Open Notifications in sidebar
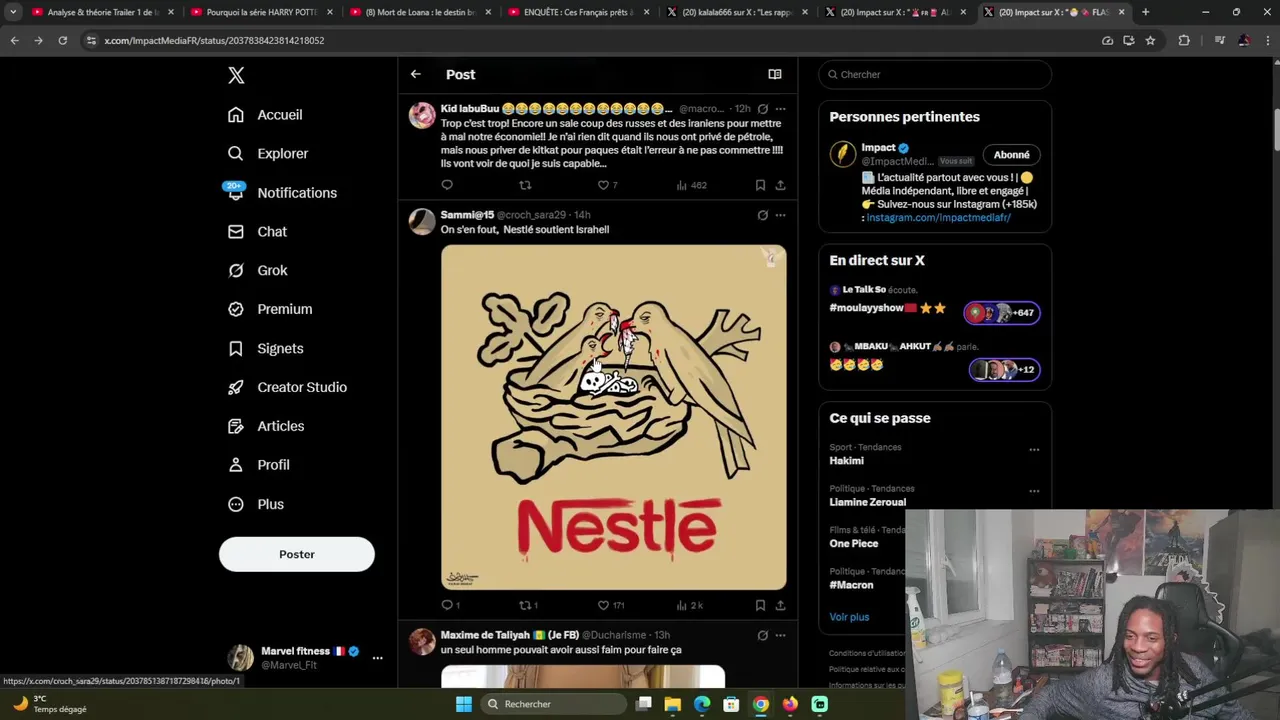 pos(282,193)
